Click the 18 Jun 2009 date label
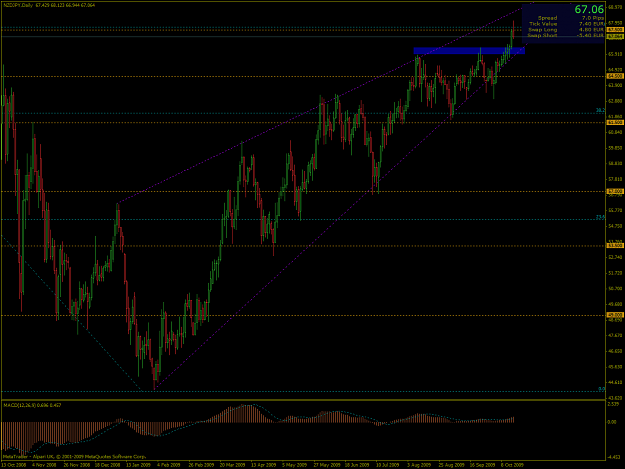625x469 pixels. point(357,465)
